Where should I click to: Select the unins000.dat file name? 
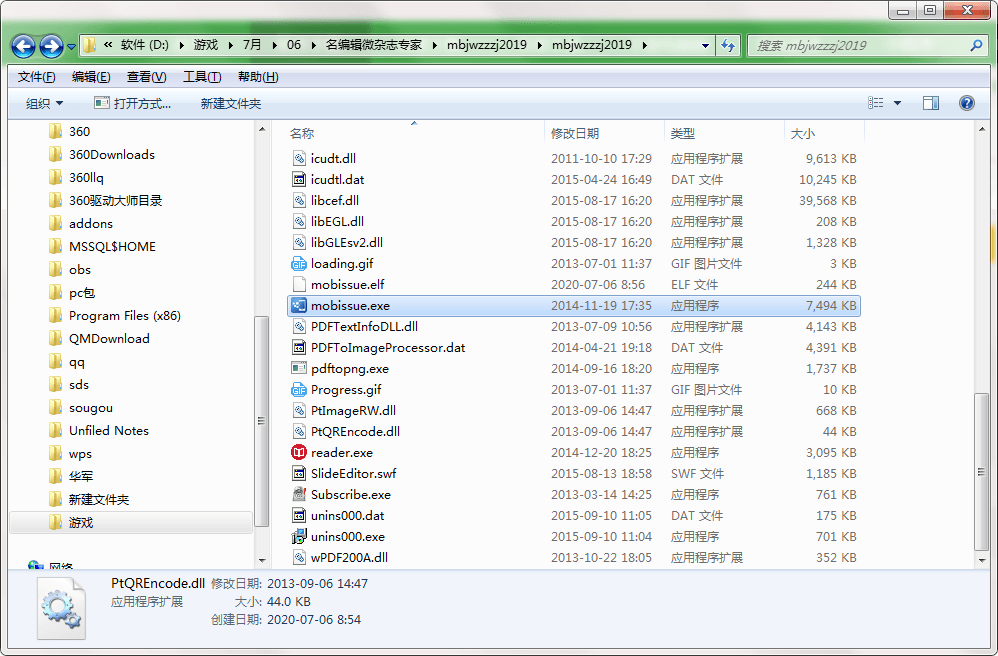click(x=348, y=515)
